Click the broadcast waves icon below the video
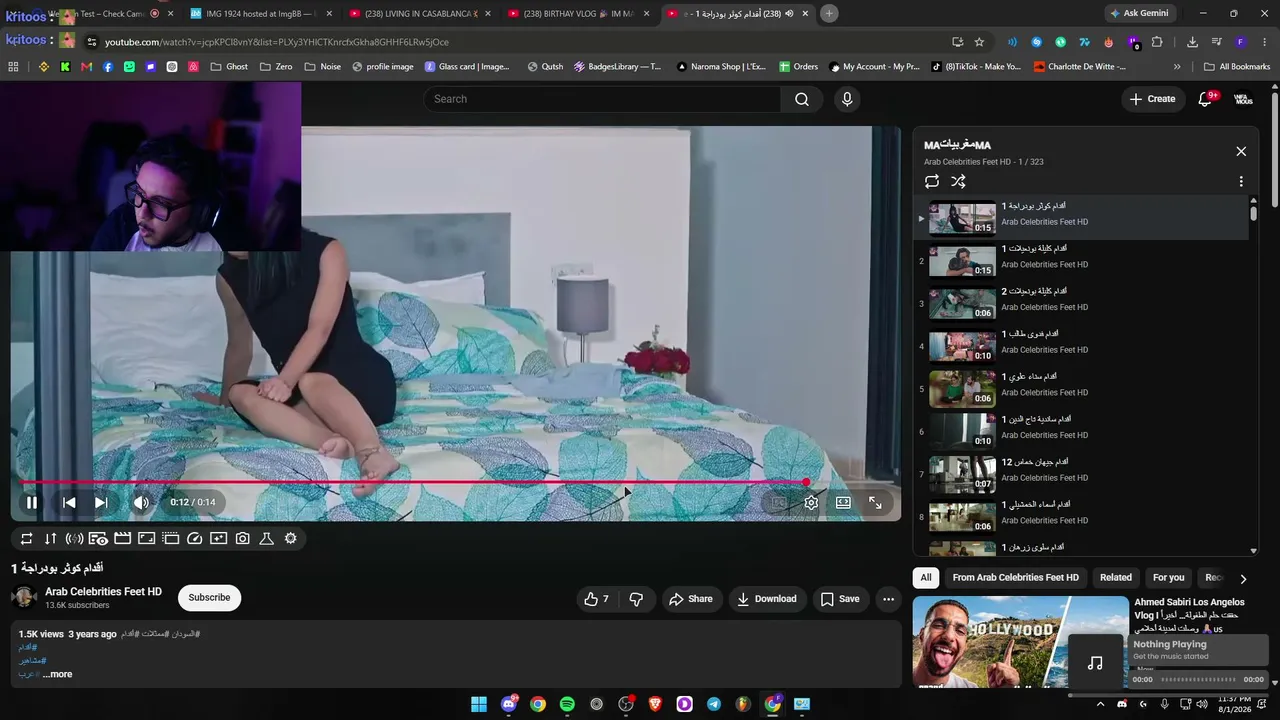This screenshot has height=720, width=1280. pos(74,538)
